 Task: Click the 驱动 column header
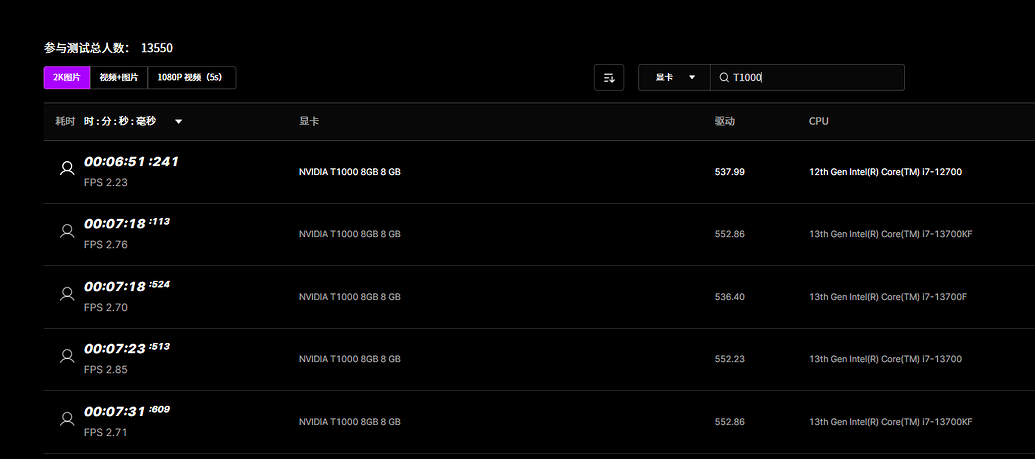pos(725,121)
